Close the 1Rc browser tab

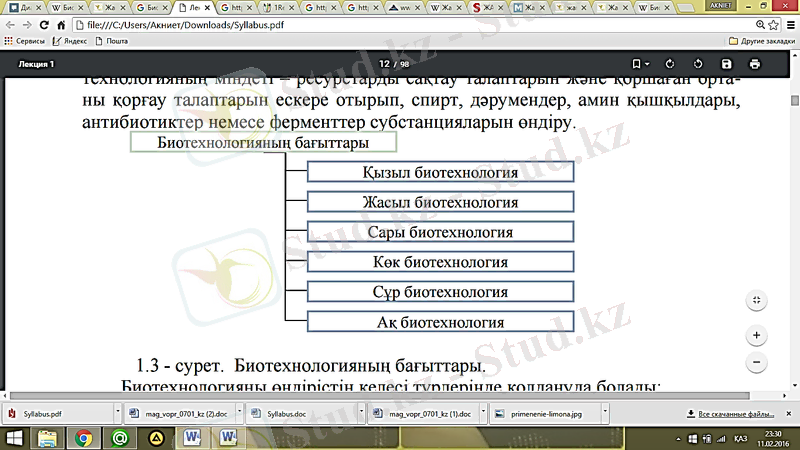click(x=292, y=8)
